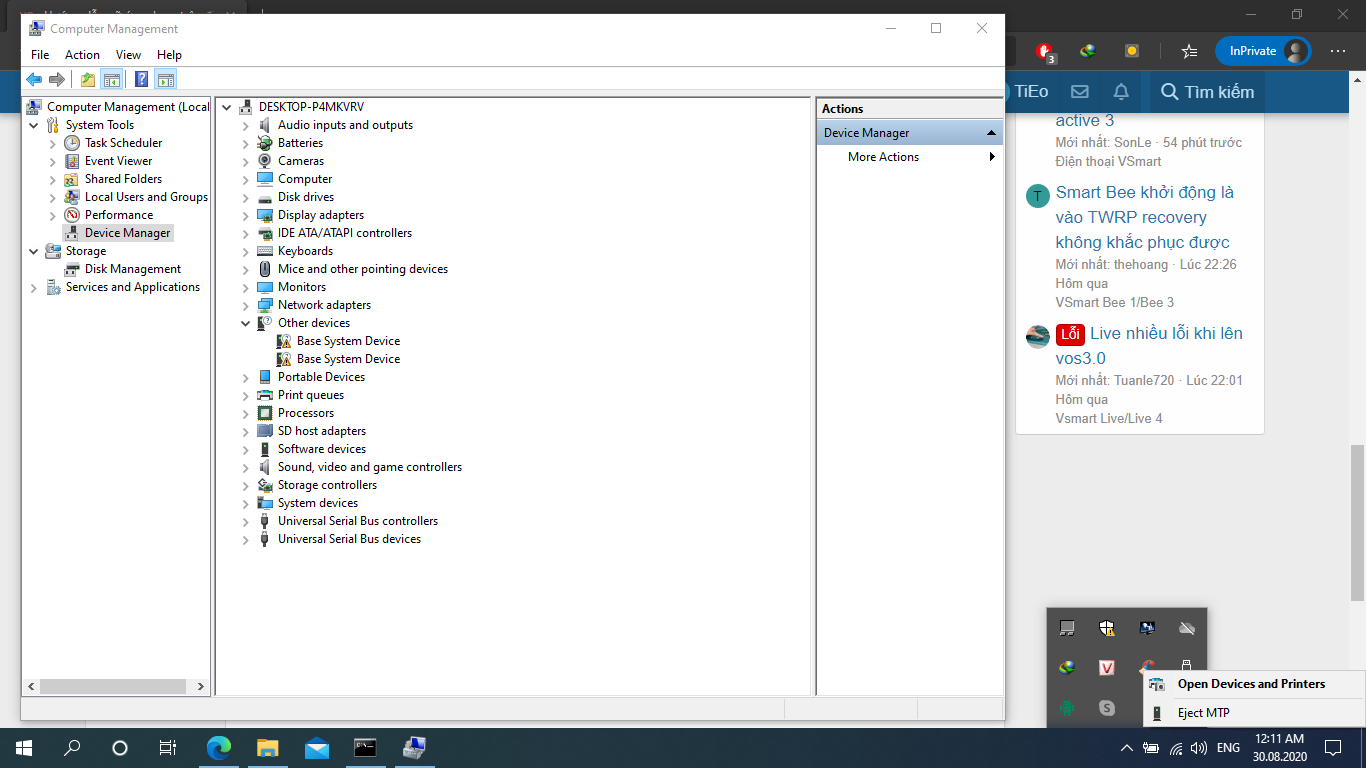Click the Windows Security shield tray icon
This screenshot has height=768, width=1366.
(1106, 628)
